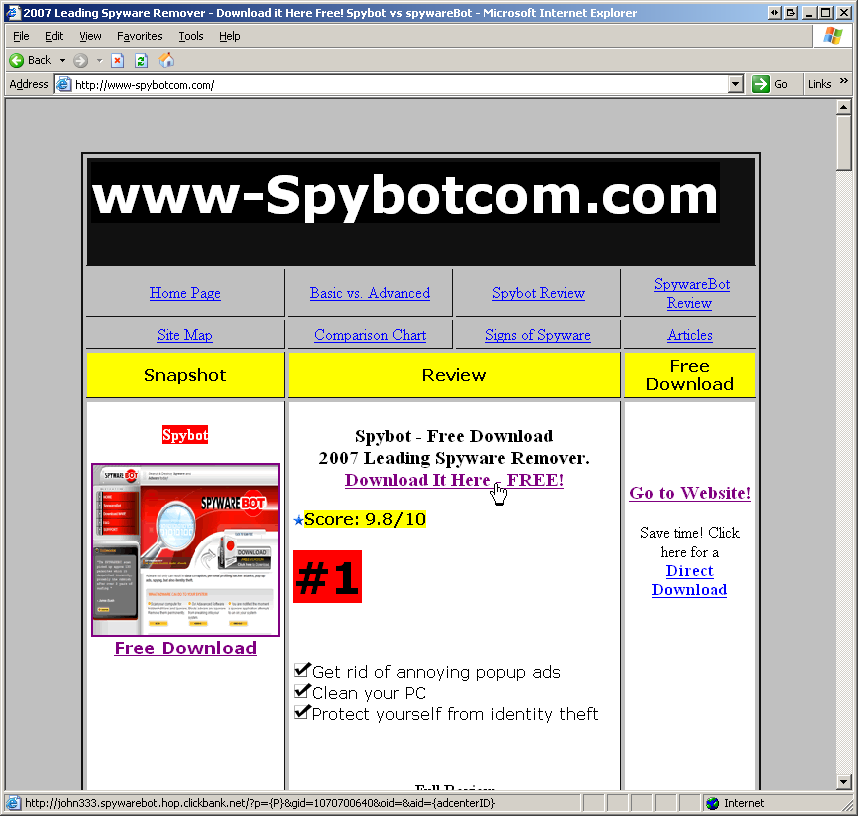Click the vertical scrollbar up arrow
858x816 pixels.
click(x=843, y=107)
